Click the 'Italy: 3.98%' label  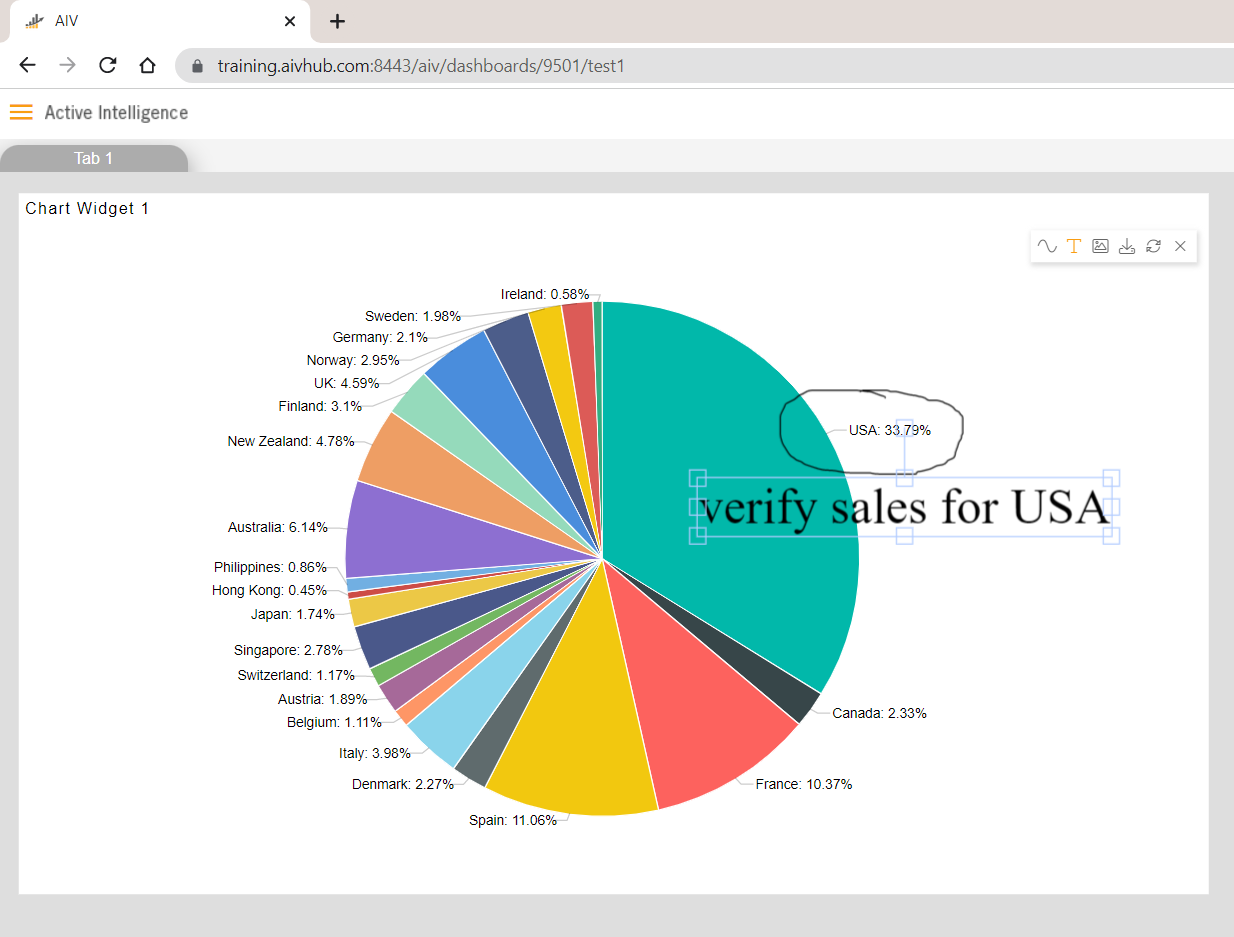pos(375,753)
